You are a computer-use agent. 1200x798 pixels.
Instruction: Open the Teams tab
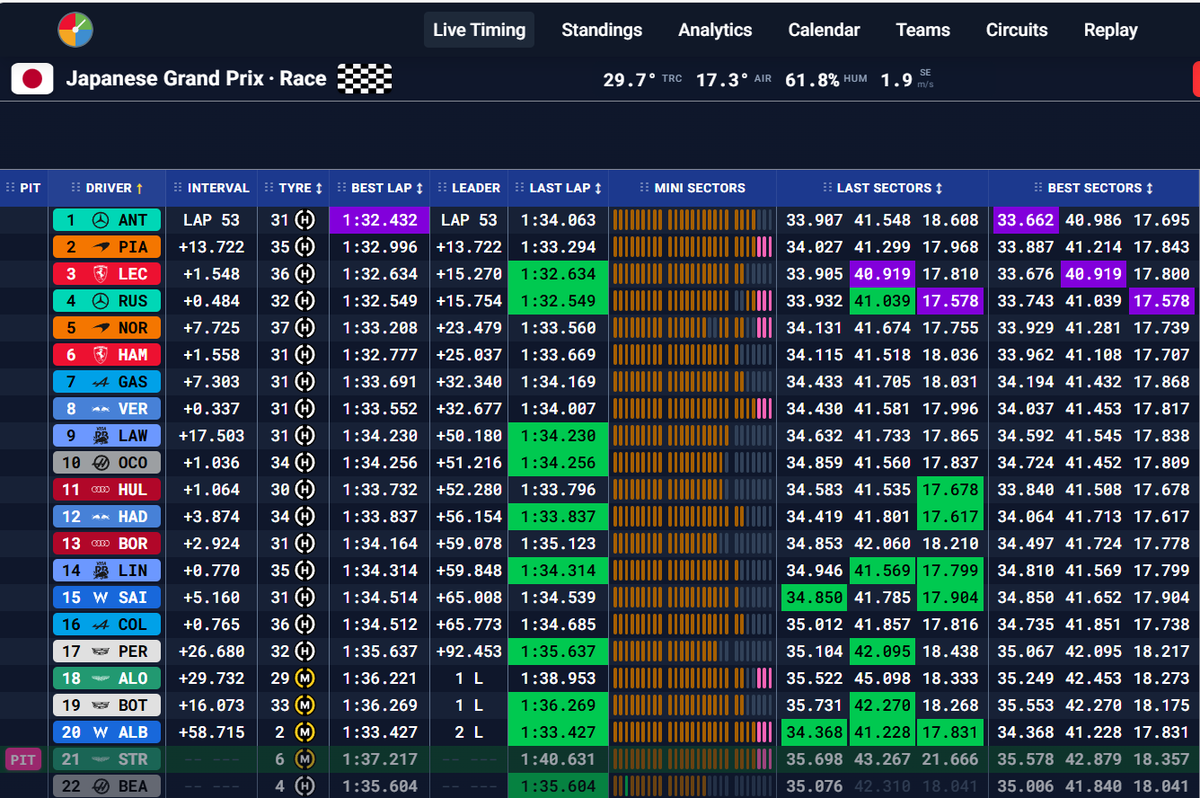point(923,30)
